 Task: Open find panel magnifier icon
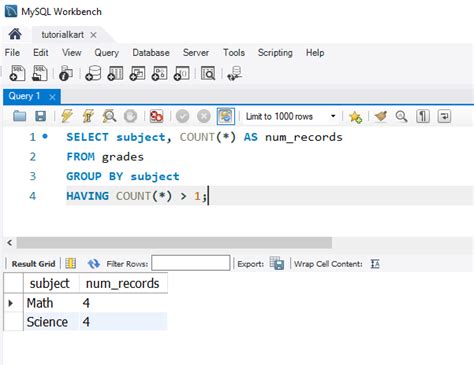click(401, 116)
